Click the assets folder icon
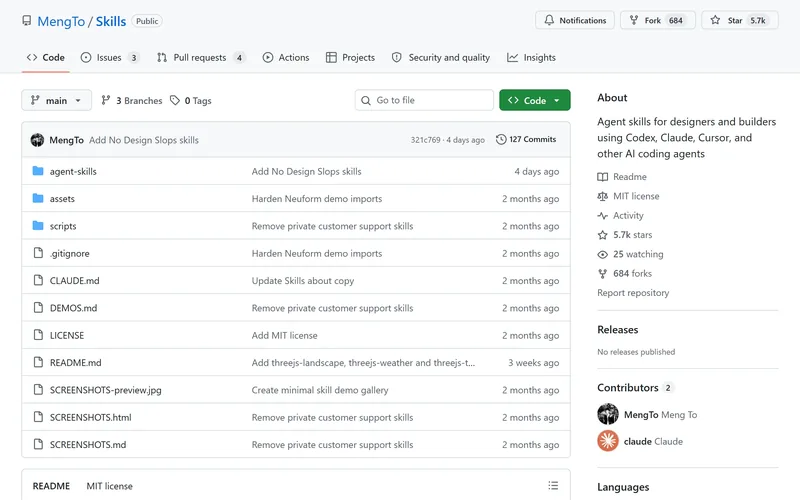Viewport: 800px width, 500px height. point(38,198)
